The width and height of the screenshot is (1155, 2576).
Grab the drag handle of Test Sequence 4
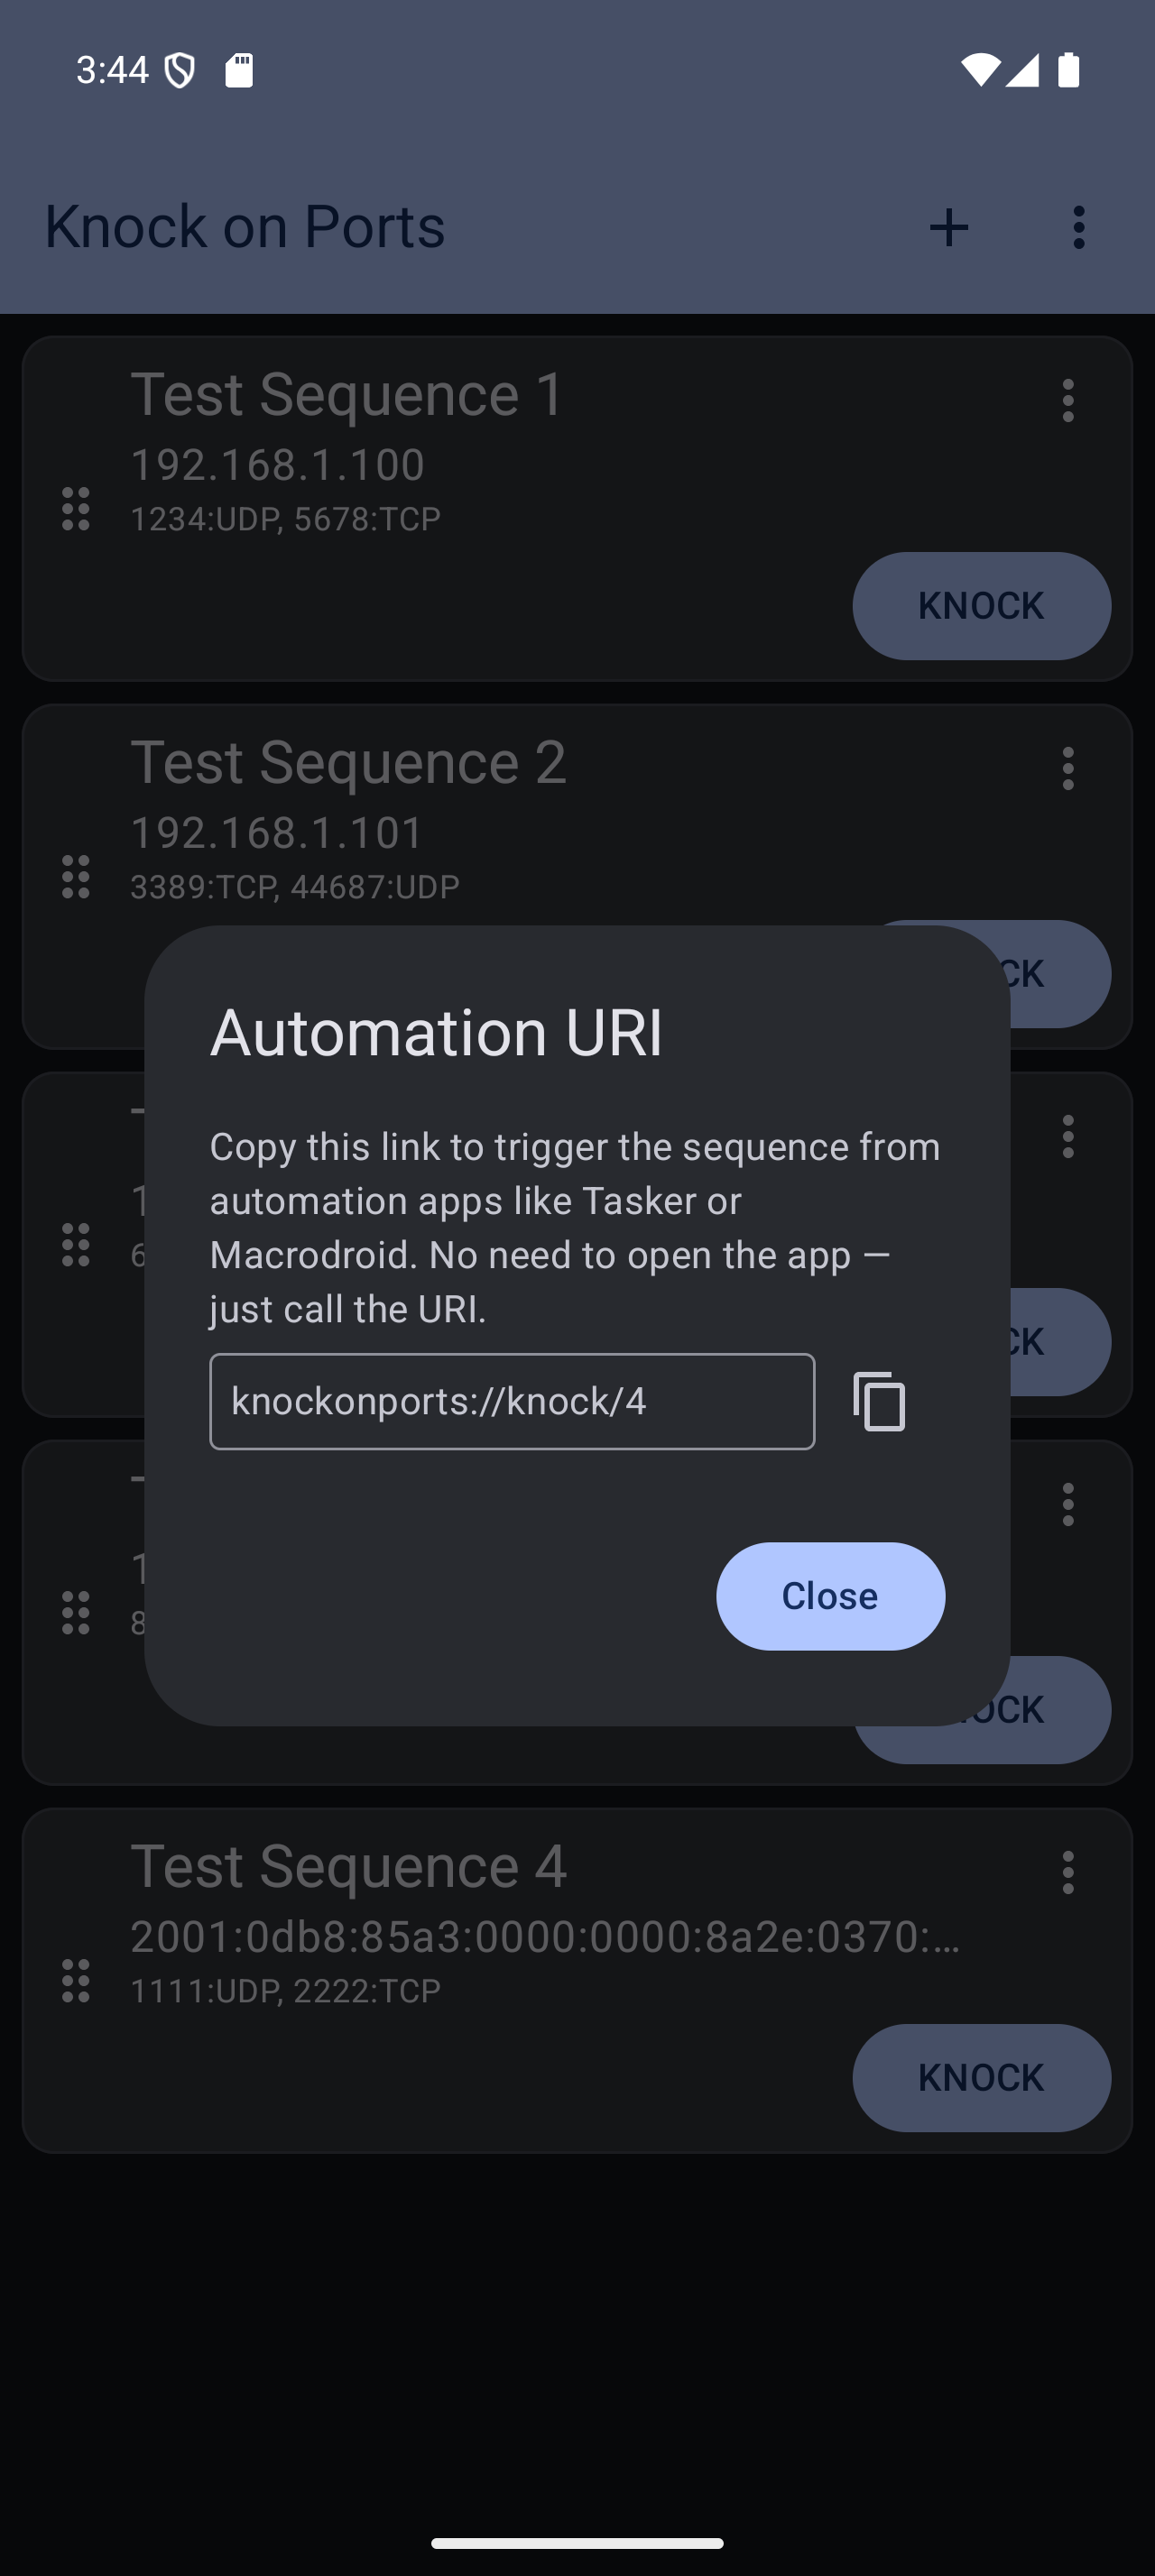click(x=76, y=1981)
